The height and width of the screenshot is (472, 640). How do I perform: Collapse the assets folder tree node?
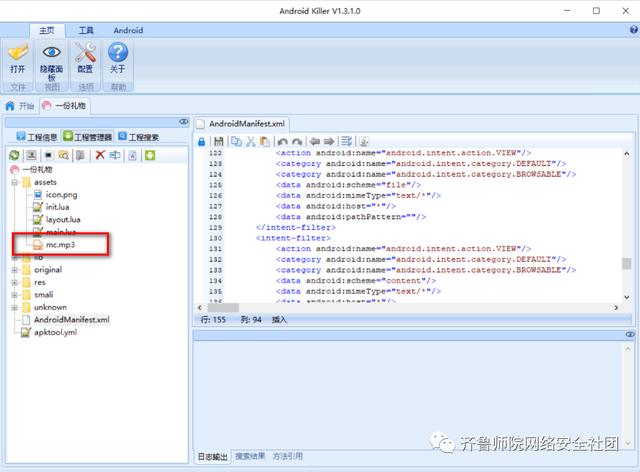[15, 182]
